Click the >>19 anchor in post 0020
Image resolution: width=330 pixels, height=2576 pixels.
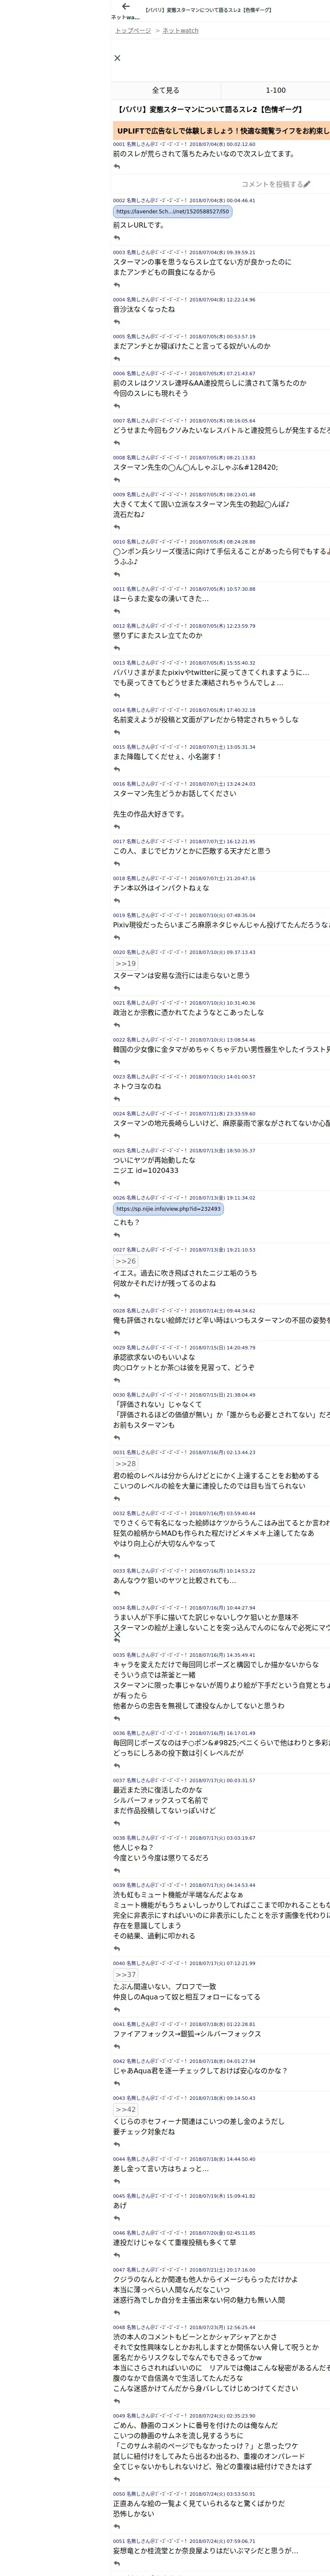pos(125,964)
